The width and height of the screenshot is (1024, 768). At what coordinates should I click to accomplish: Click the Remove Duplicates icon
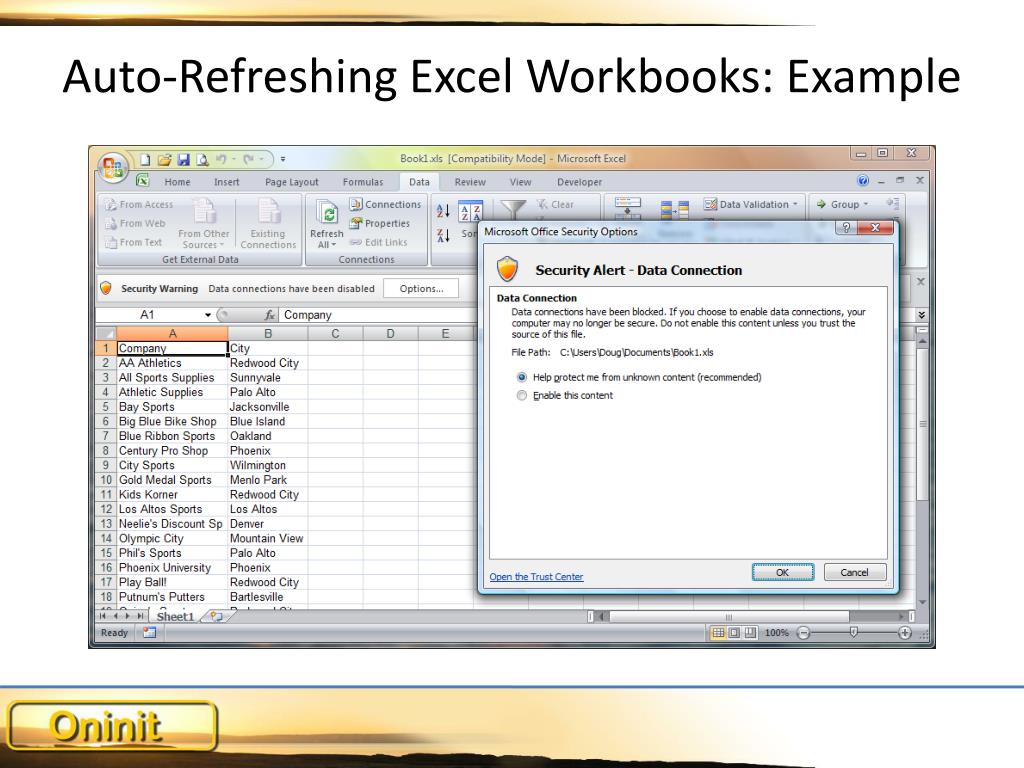(675, 210)
